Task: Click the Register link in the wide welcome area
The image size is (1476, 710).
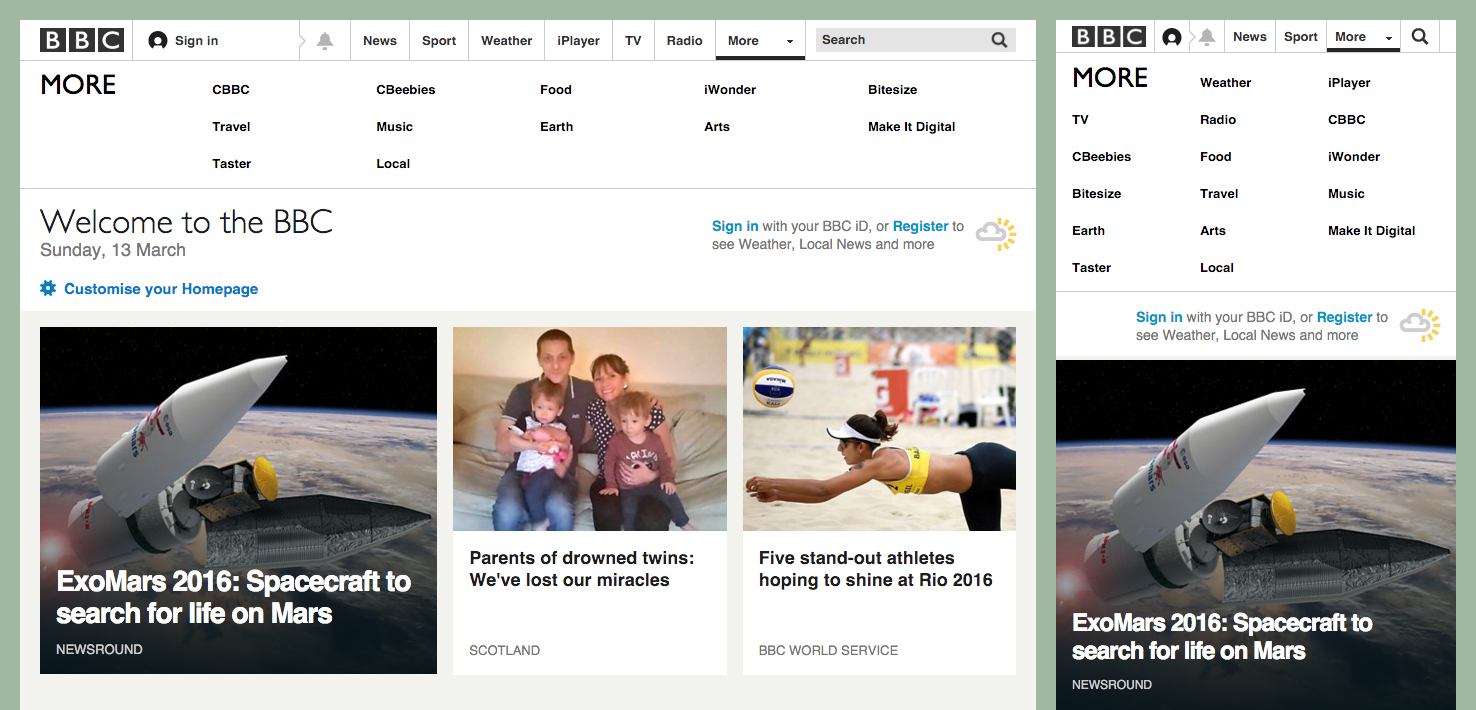Action: 921,226
